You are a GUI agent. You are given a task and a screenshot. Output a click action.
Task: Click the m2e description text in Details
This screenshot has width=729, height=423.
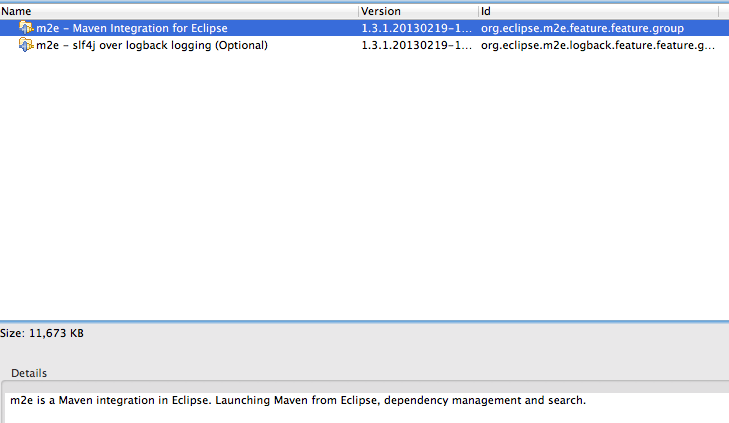click(x=298, y=400)
